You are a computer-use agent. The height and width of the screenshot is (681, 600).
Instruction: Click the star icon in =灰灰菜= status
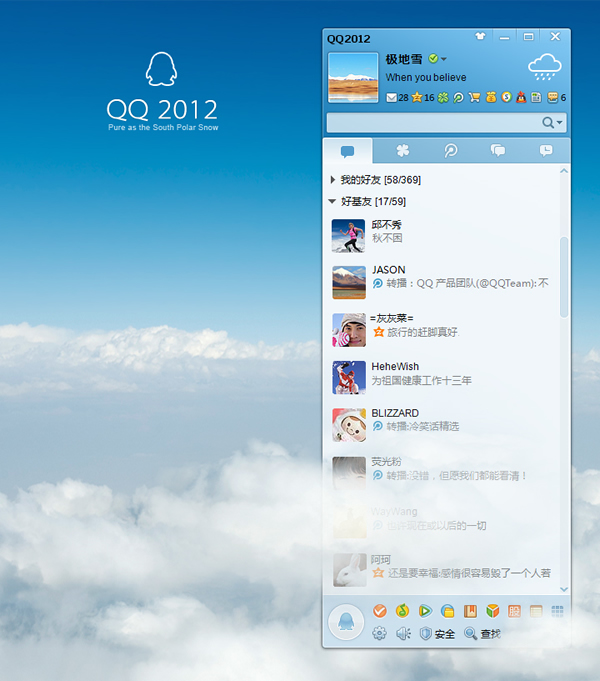(378, 332)
